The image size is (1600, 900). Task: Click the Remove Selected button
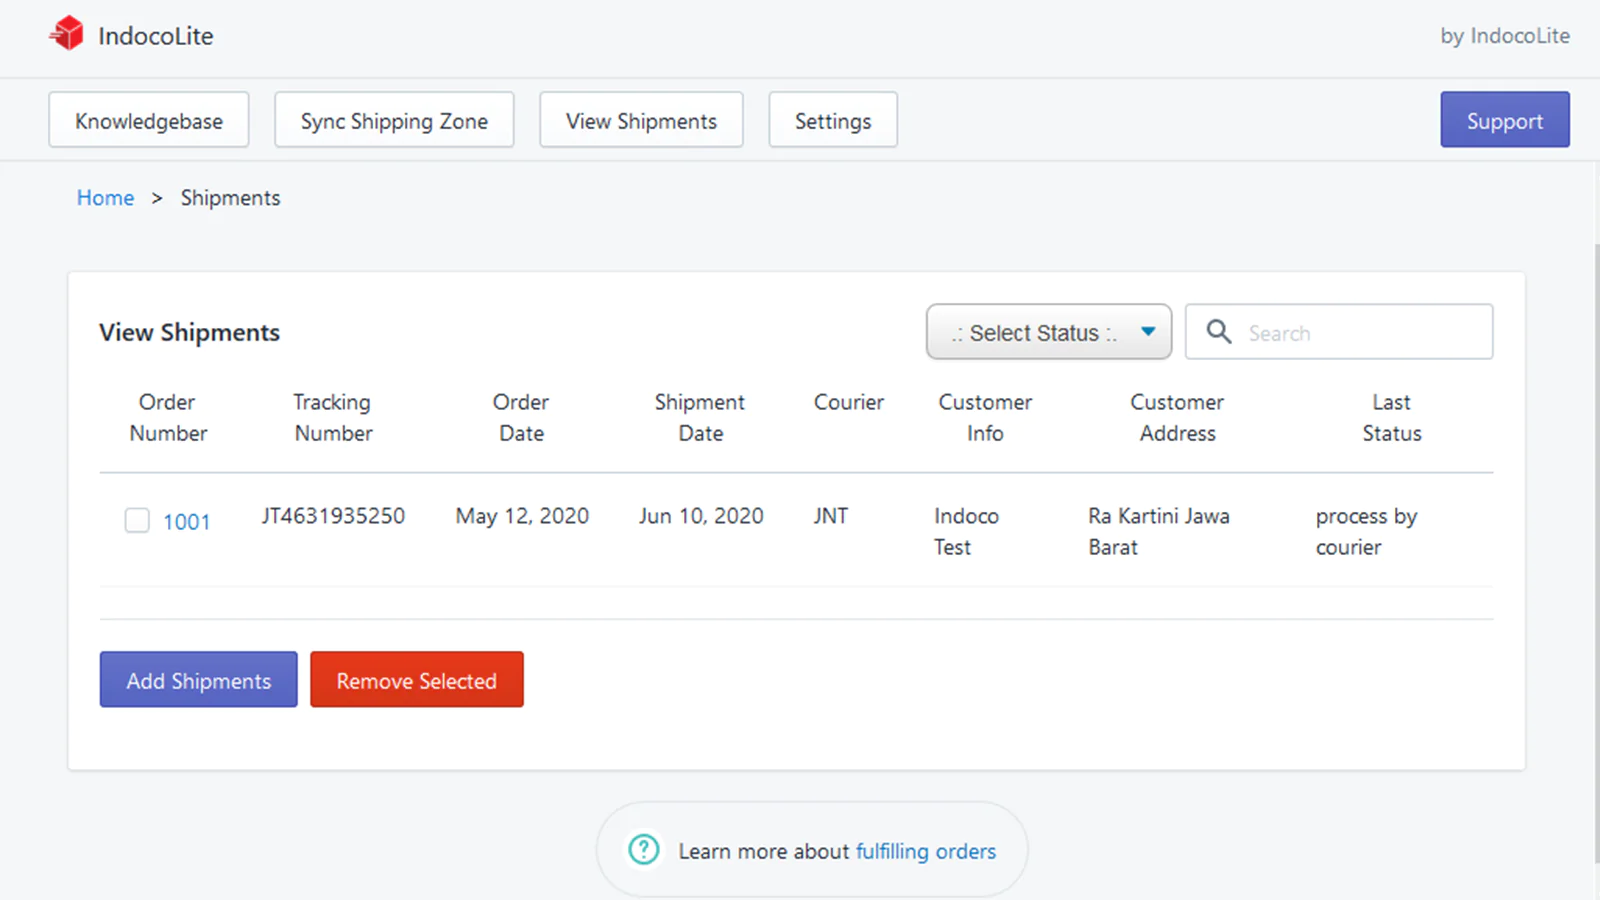pyautogui.click(x=417, y=680)
